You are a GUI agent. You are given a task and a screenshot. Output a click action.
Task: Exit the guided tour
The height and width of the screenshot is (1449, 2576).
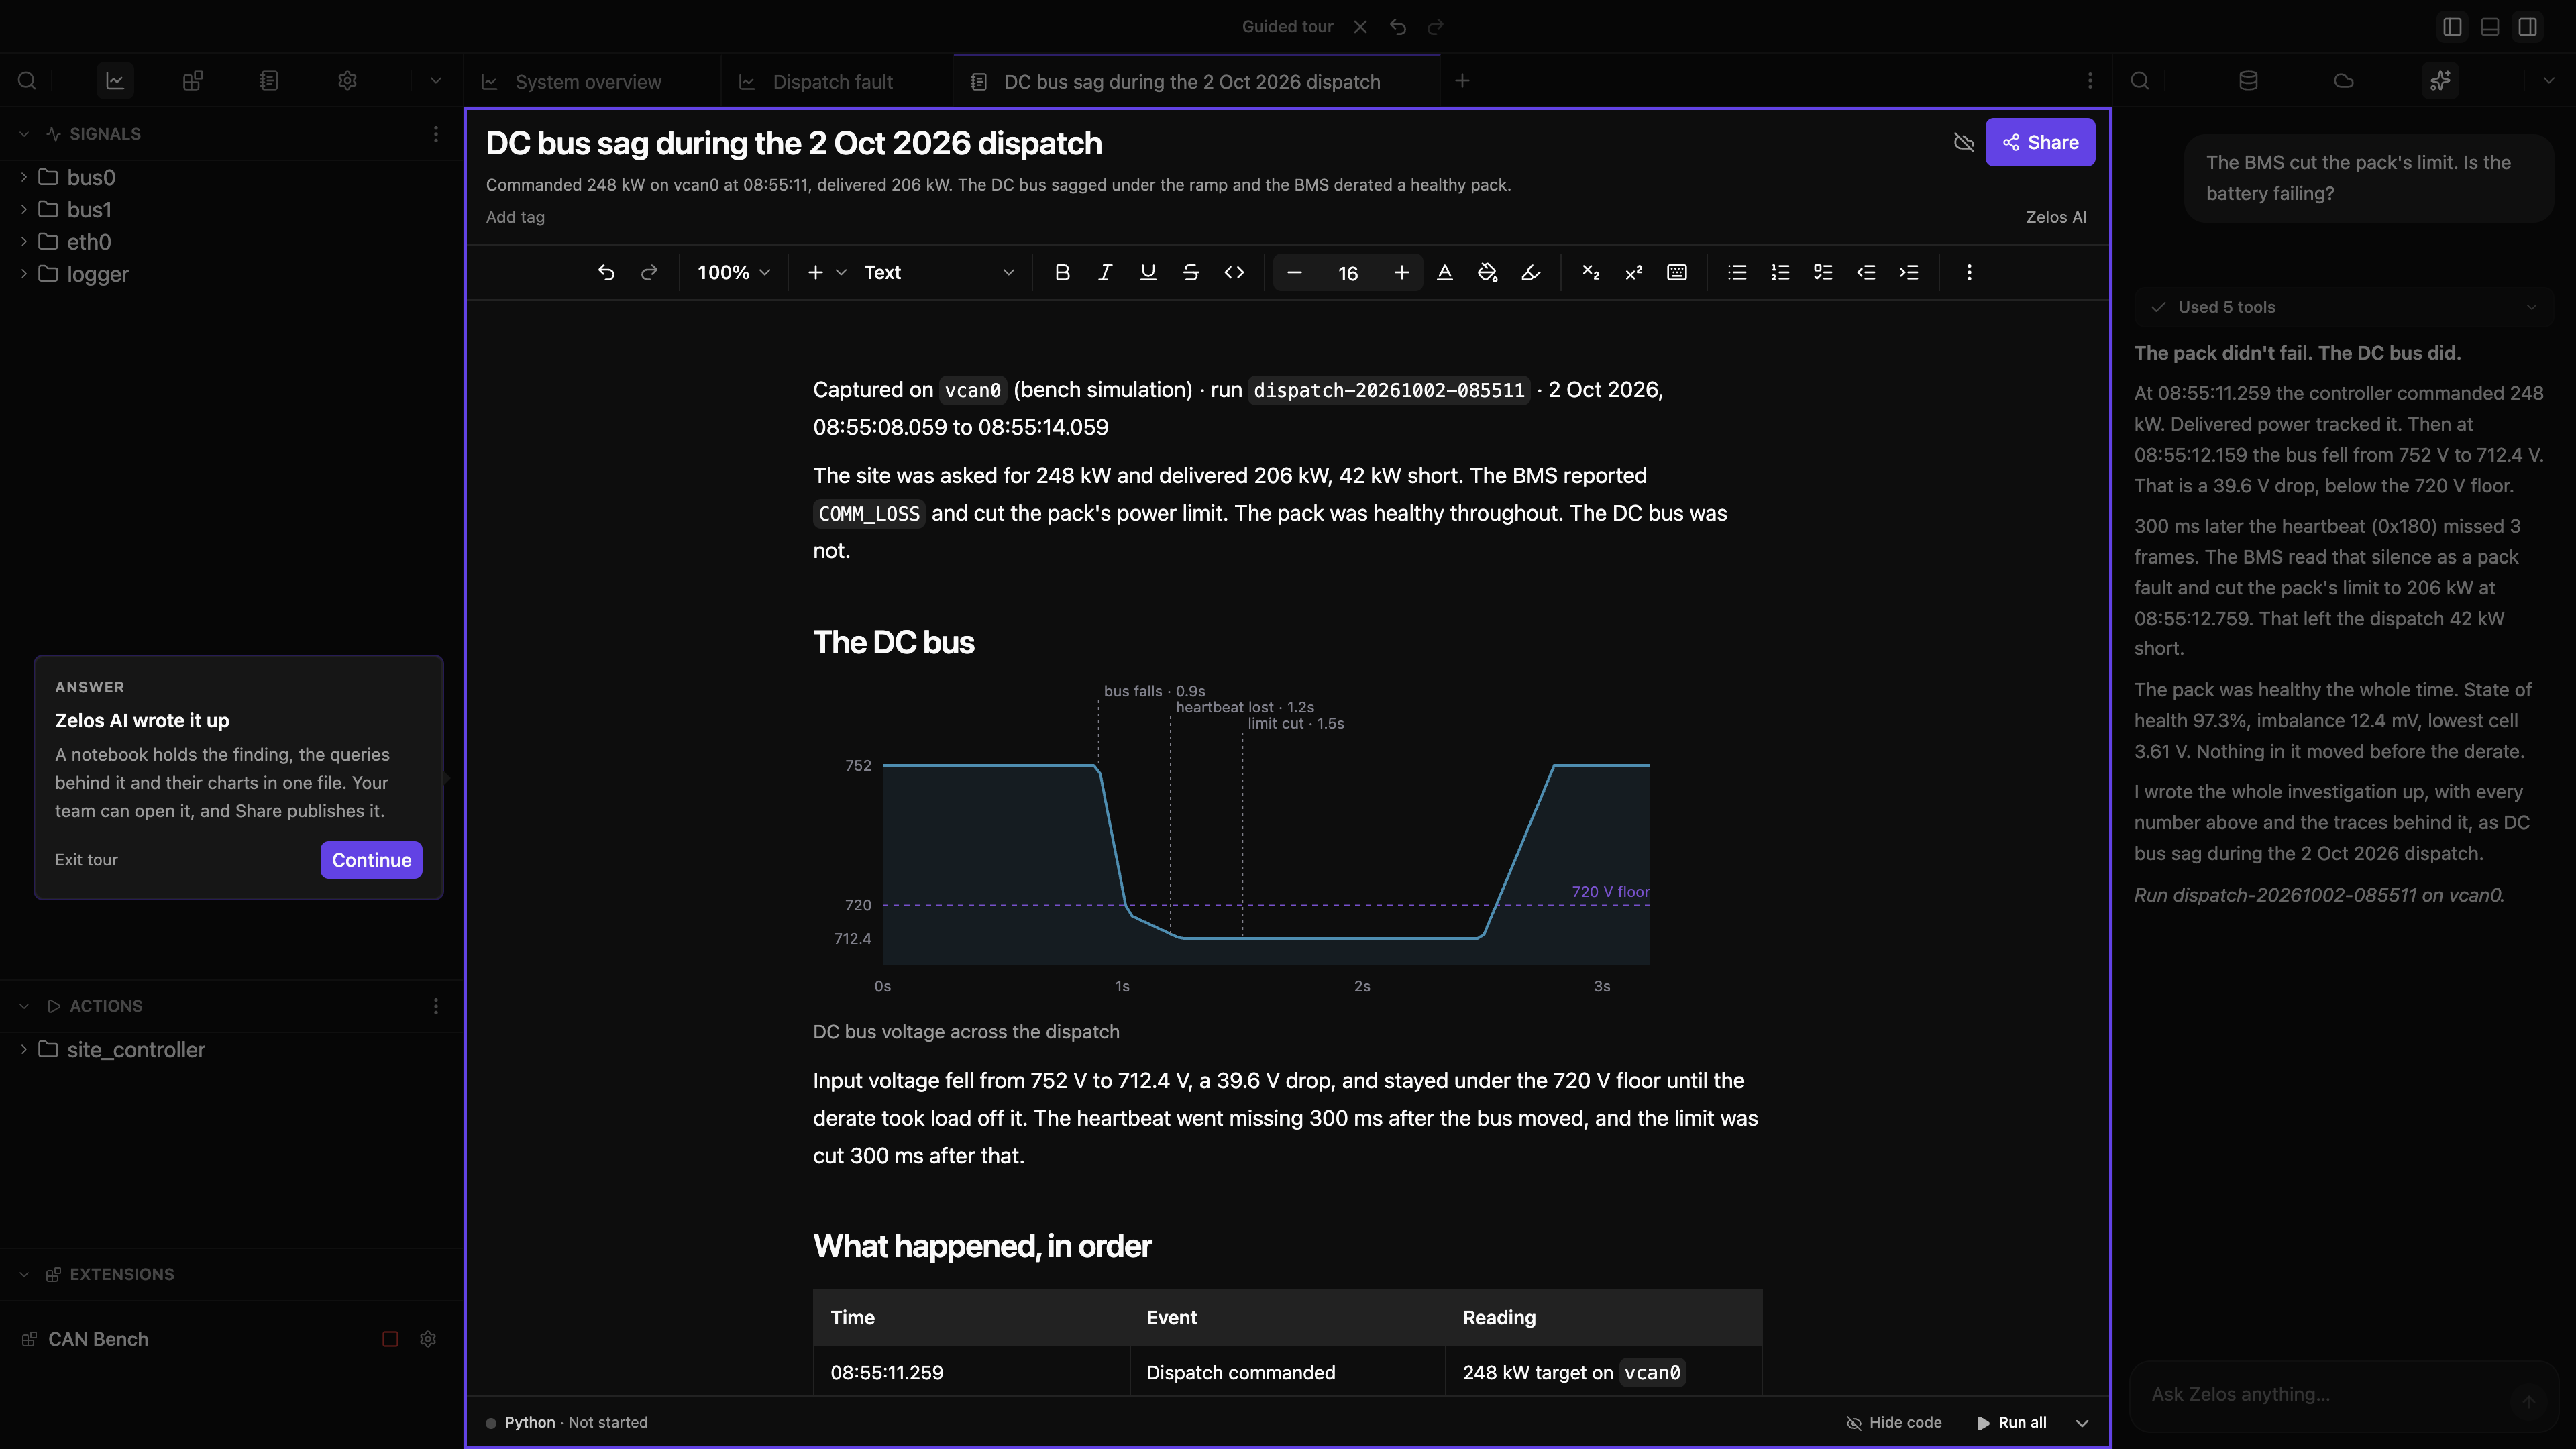pos(86,860)
